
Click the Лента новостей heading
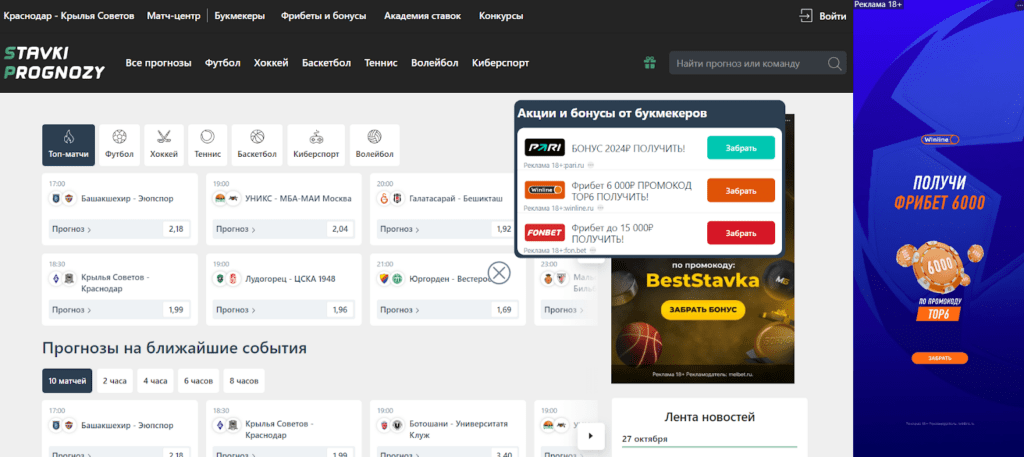pos(709,417)
